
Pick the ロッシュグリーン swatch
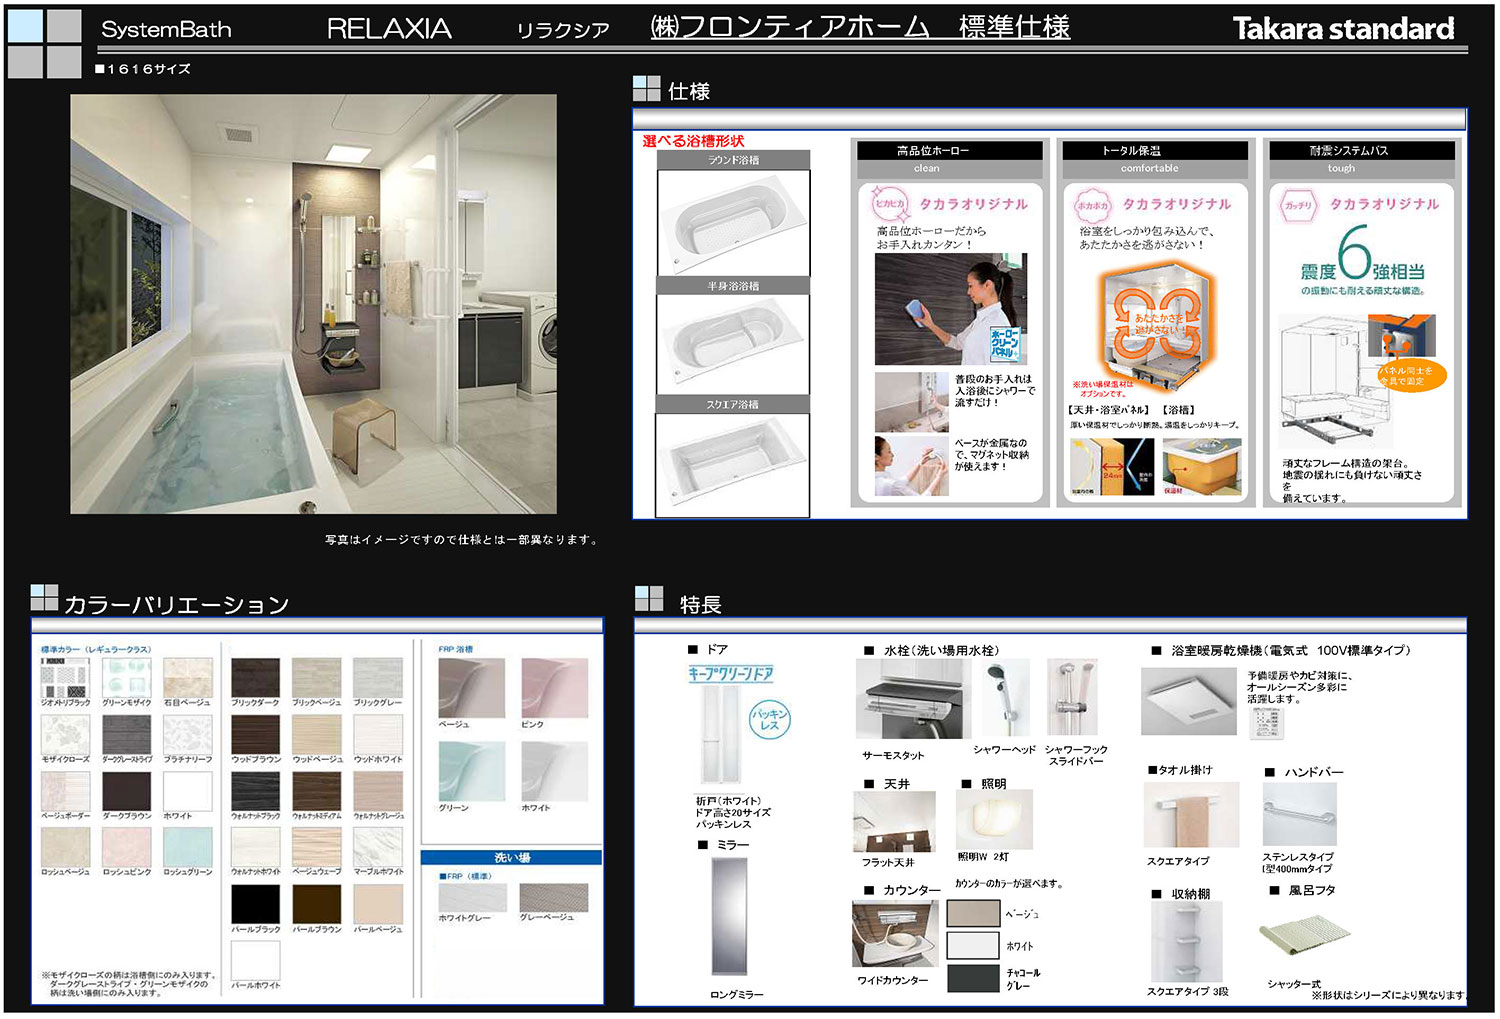click(188, 847)
